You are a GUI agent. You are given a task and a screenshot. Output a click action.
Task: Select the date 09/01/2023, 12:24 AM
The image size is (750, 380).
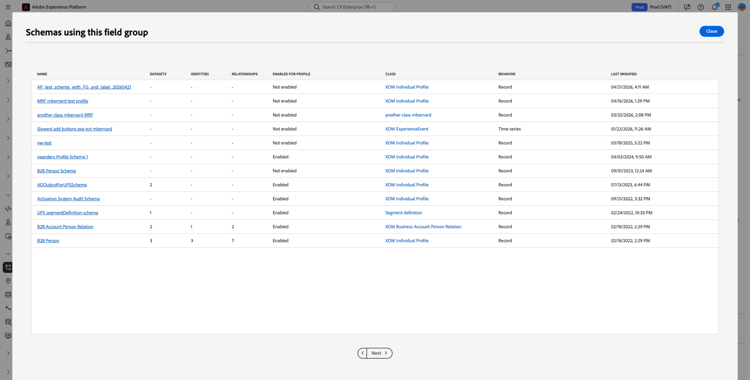[x=631, y=171]
